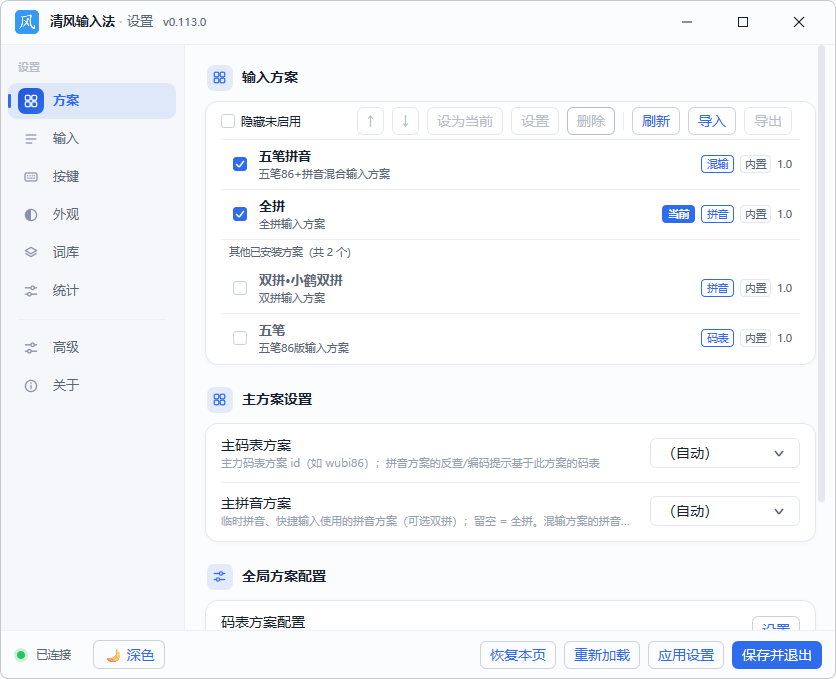Click the 已连接 status text

pyautogui.click(x=53, y=655)
